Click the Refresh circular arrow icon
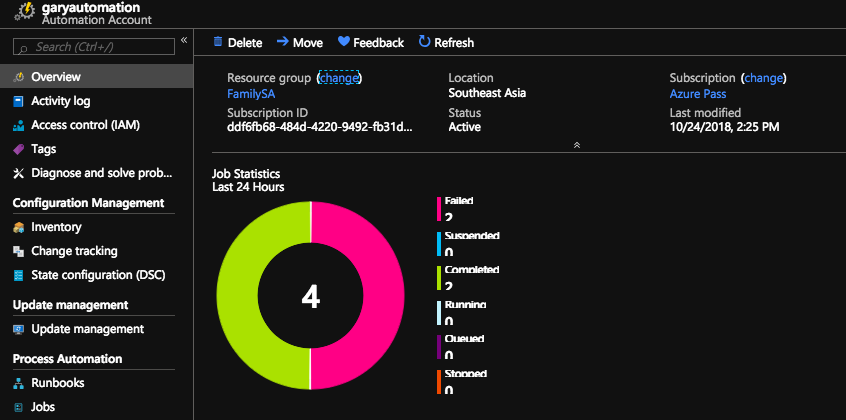 [x=425, y=42]
